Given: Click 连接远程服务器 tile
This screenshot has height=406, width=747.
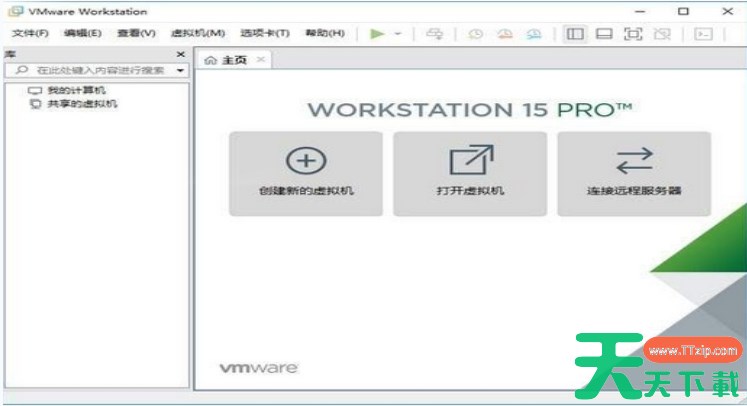Looking at the screenshot, I should tap(634, 174).
